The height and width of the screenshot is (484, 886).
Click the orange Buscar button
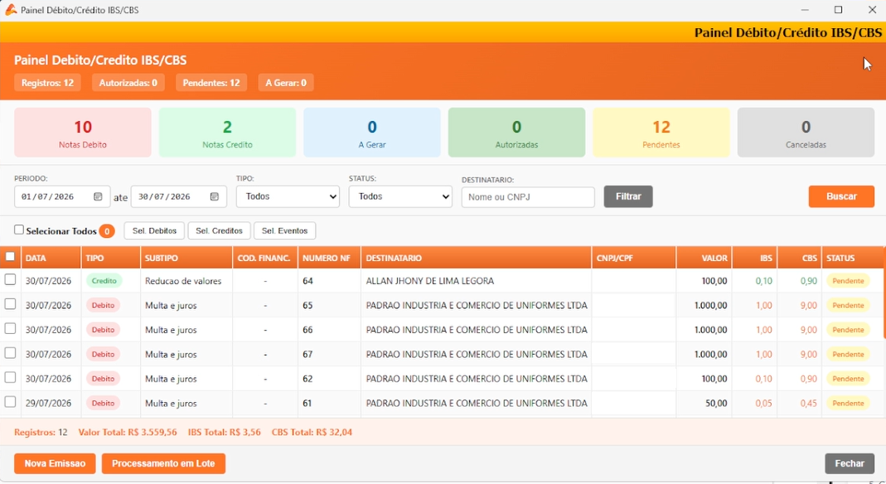[841, 197]
